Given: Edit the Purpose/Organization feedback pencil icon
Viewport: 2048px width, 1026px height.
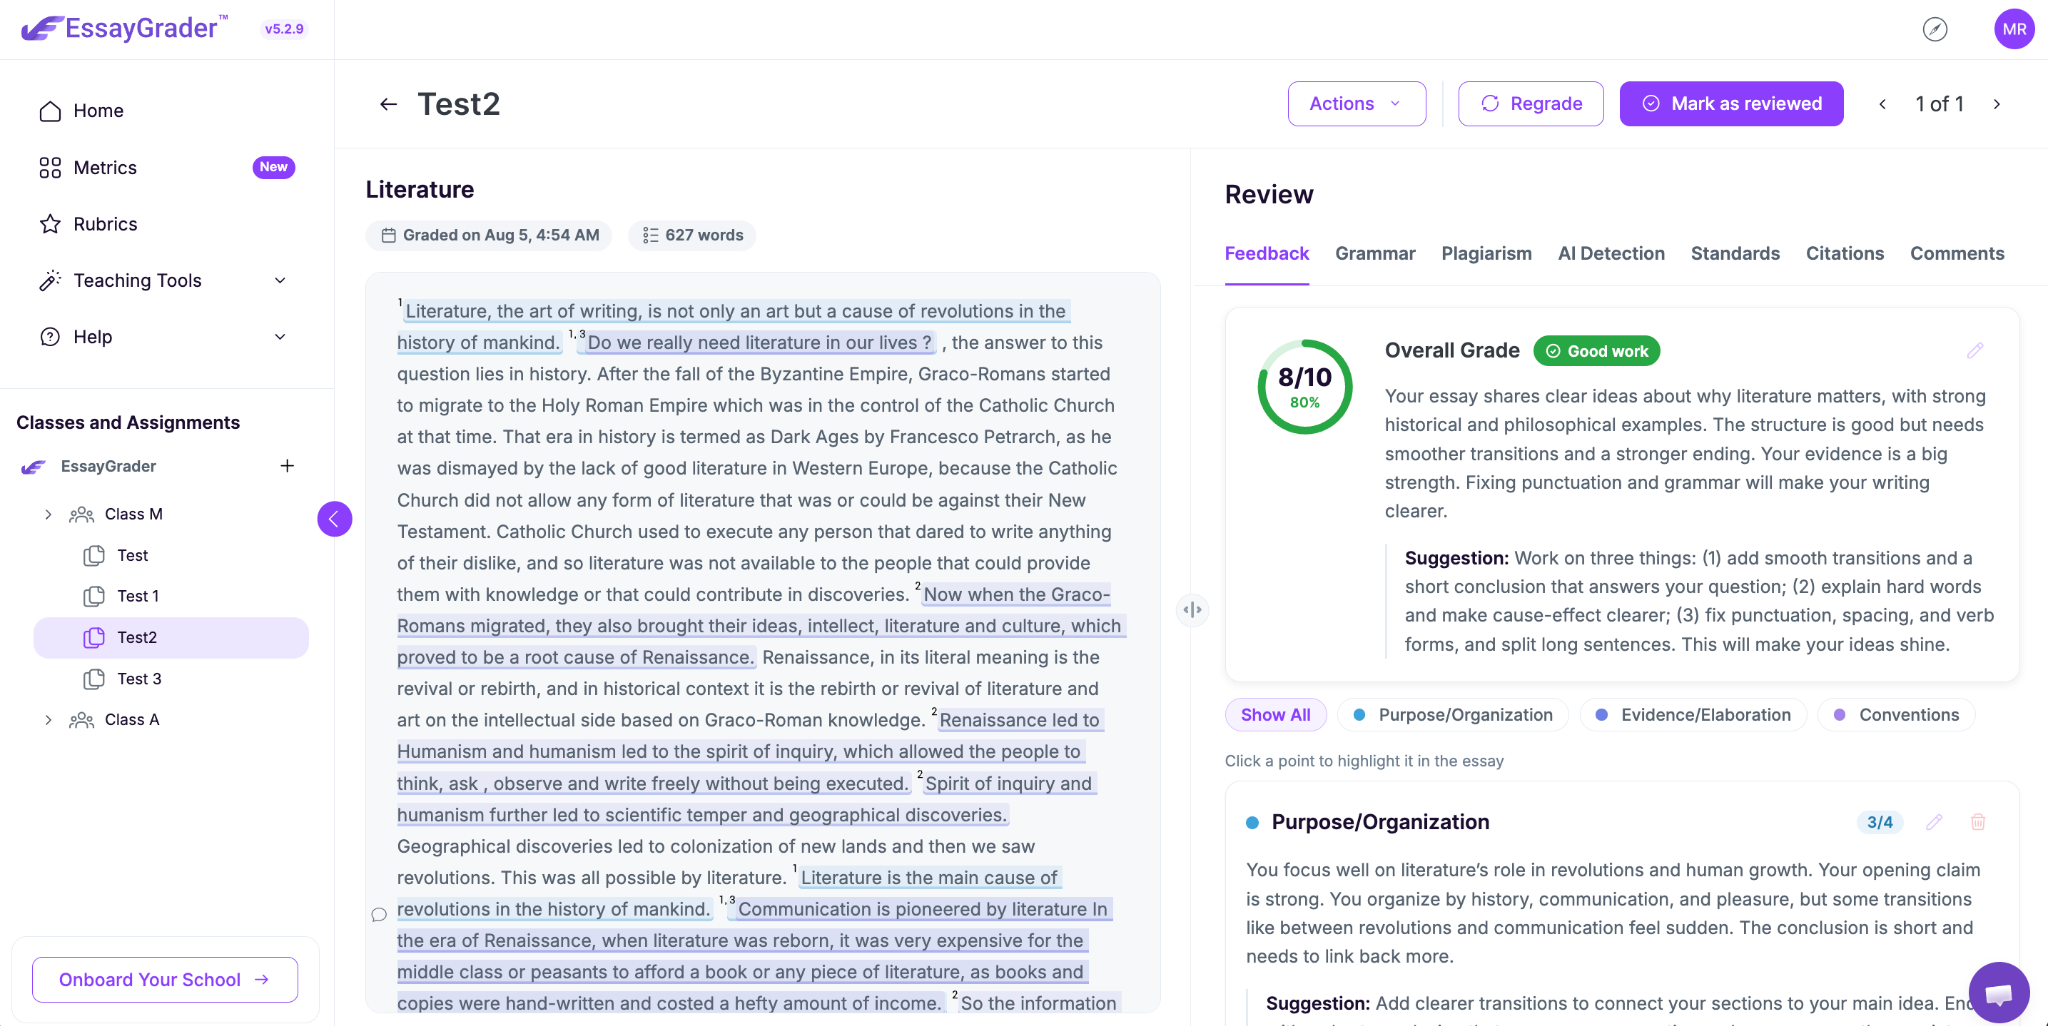Looking at the screenshot, I should (1934, 822).
